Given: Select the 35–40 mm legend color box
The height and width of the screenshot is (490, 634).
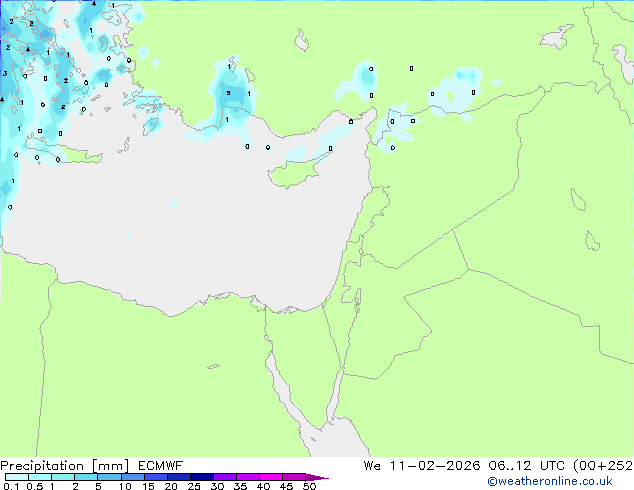Looking at the screenshot, I should pyautogui.click(x=248, y=477).
